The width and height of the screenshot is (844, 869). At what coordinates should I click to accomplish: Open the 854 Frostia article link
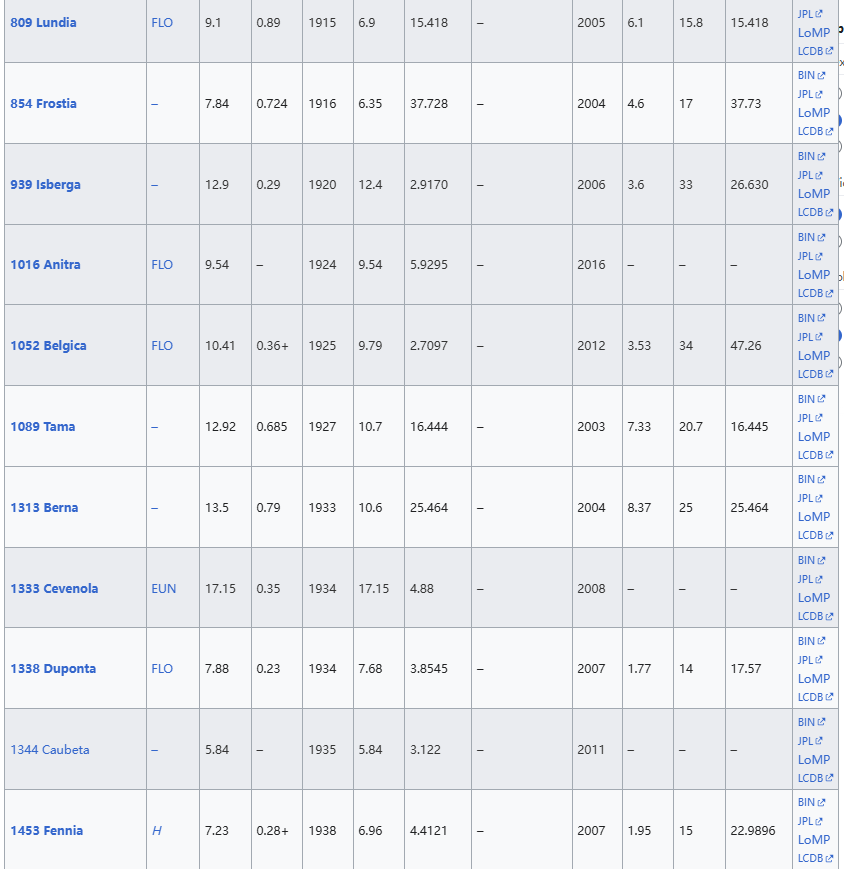click(43, 103)
